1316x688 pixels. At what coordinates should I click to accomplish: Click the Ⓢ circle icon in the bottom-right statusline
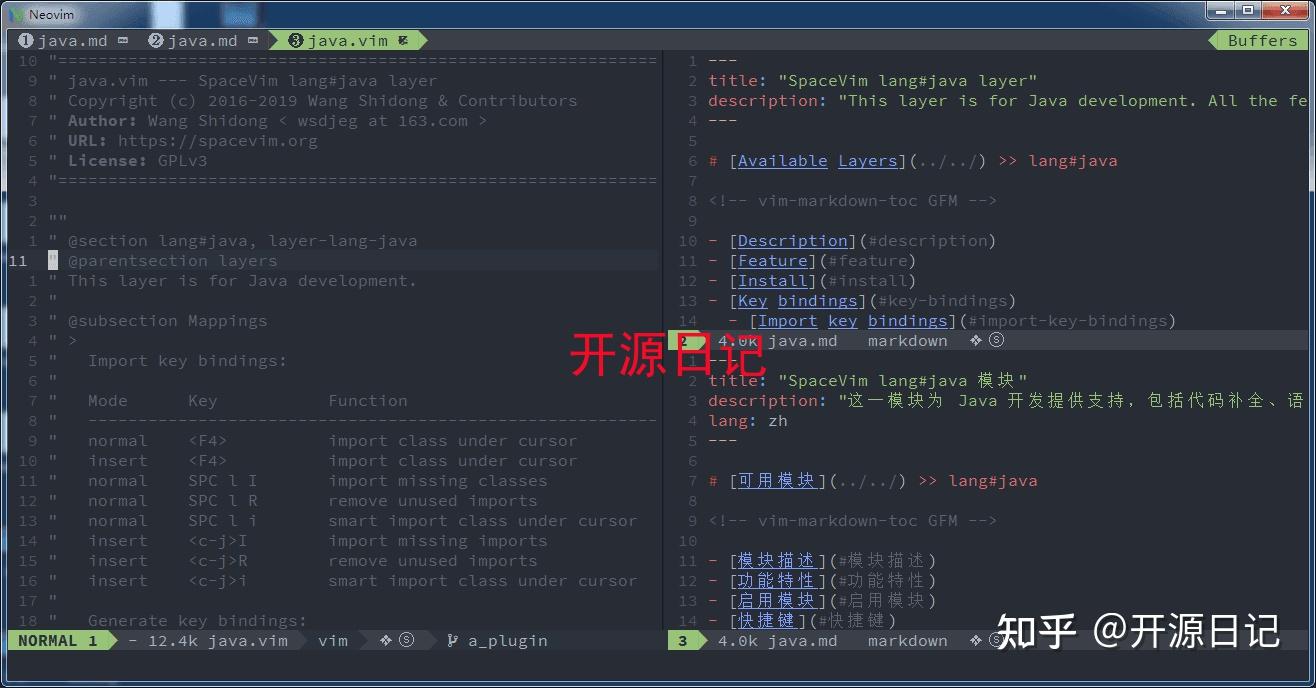click(994, 640)
